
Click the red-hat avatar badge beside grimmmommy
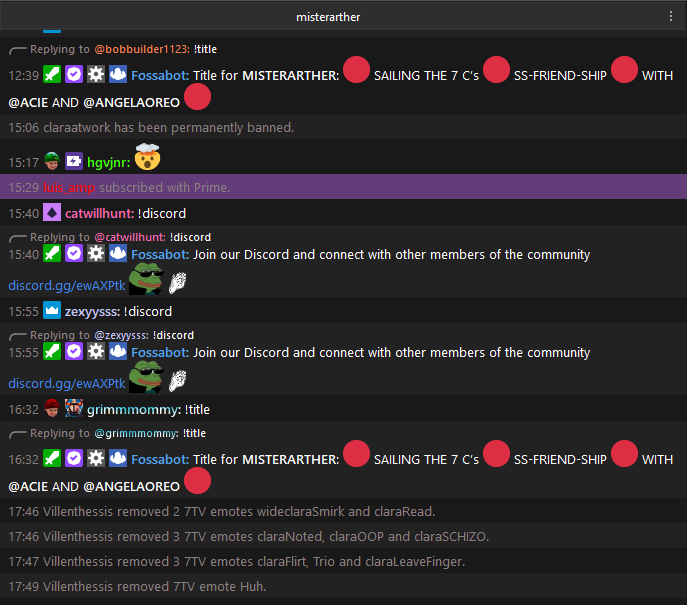[52, 408]
